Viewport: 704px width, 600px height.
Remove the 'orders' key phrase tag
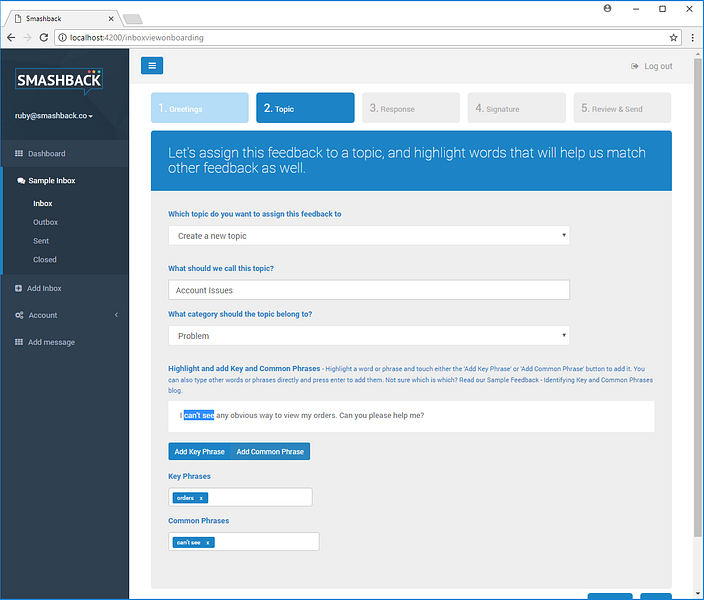point(201,498)
